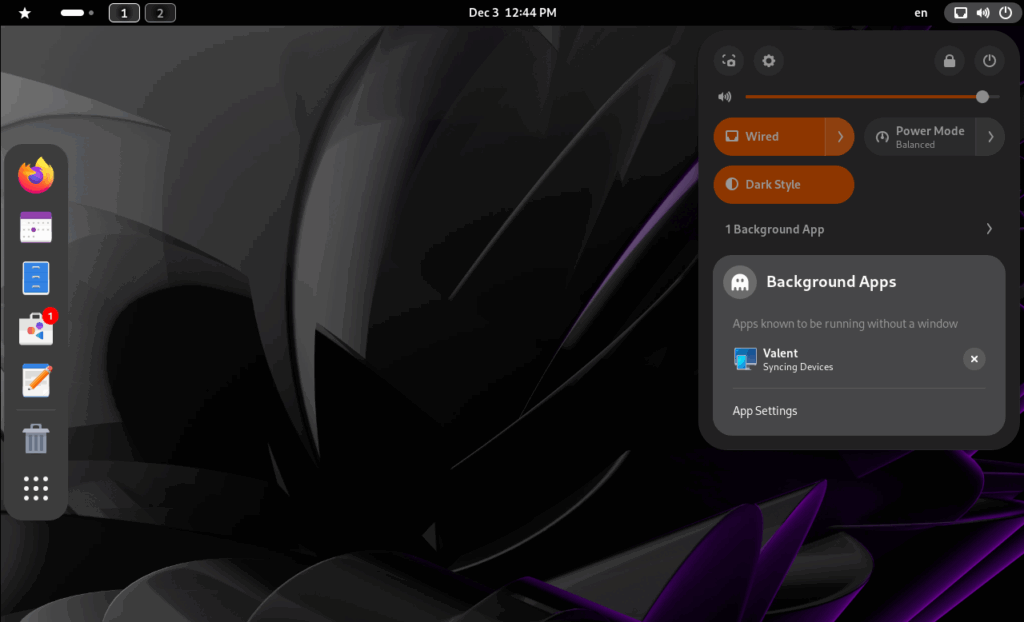Mute via the volume speaker icon in panel

tap(725, 97)
